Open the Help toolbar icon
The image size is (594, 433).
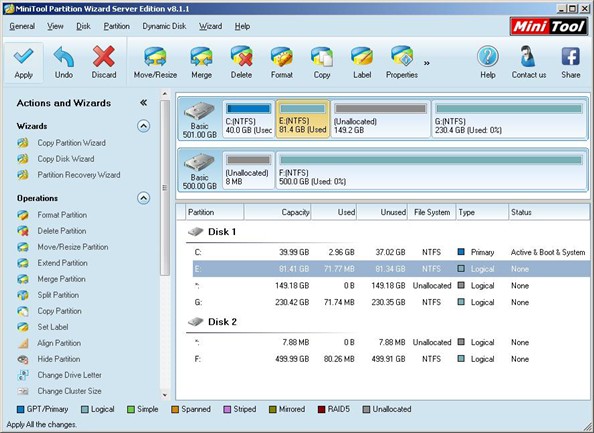488,63
